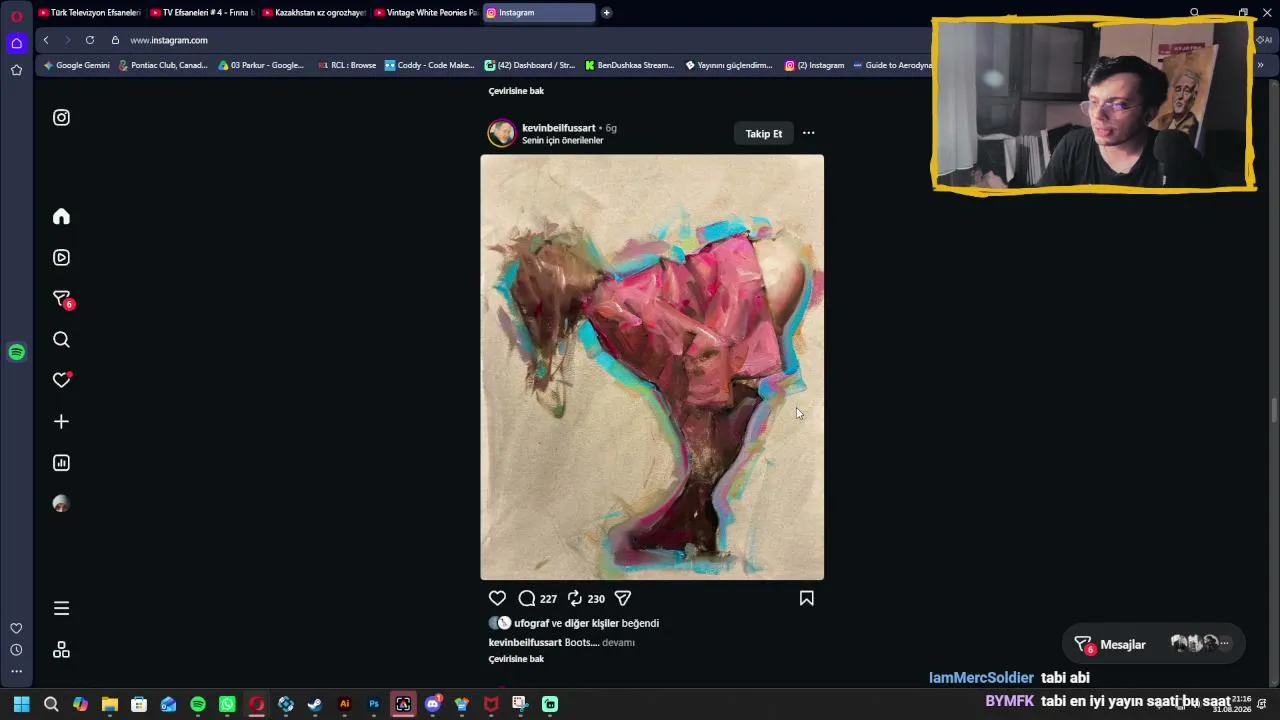Open the ufograf profile link
Image resolution: width=1280 pixels, height=720 pixels.
(x=531, y=623)
